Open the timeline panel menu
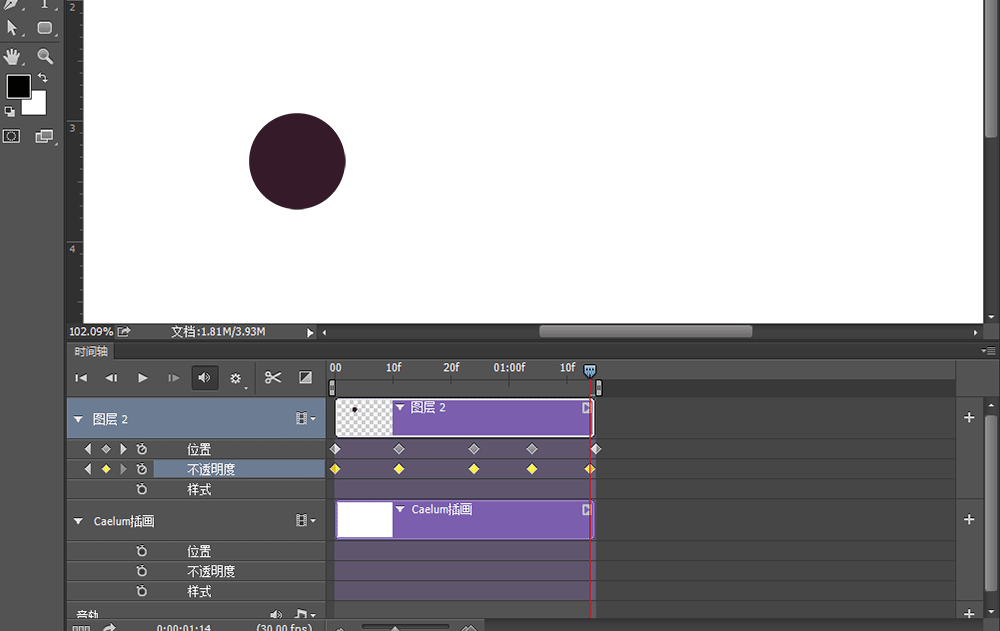 [989, 351]
